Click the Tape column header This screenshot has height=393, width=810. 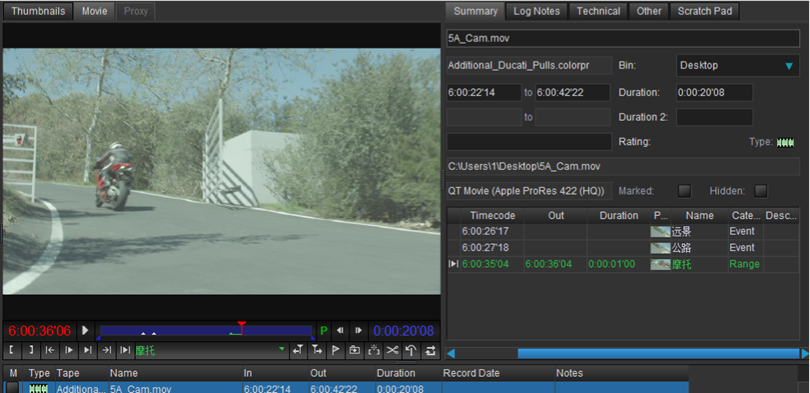(x=81, y=373)
